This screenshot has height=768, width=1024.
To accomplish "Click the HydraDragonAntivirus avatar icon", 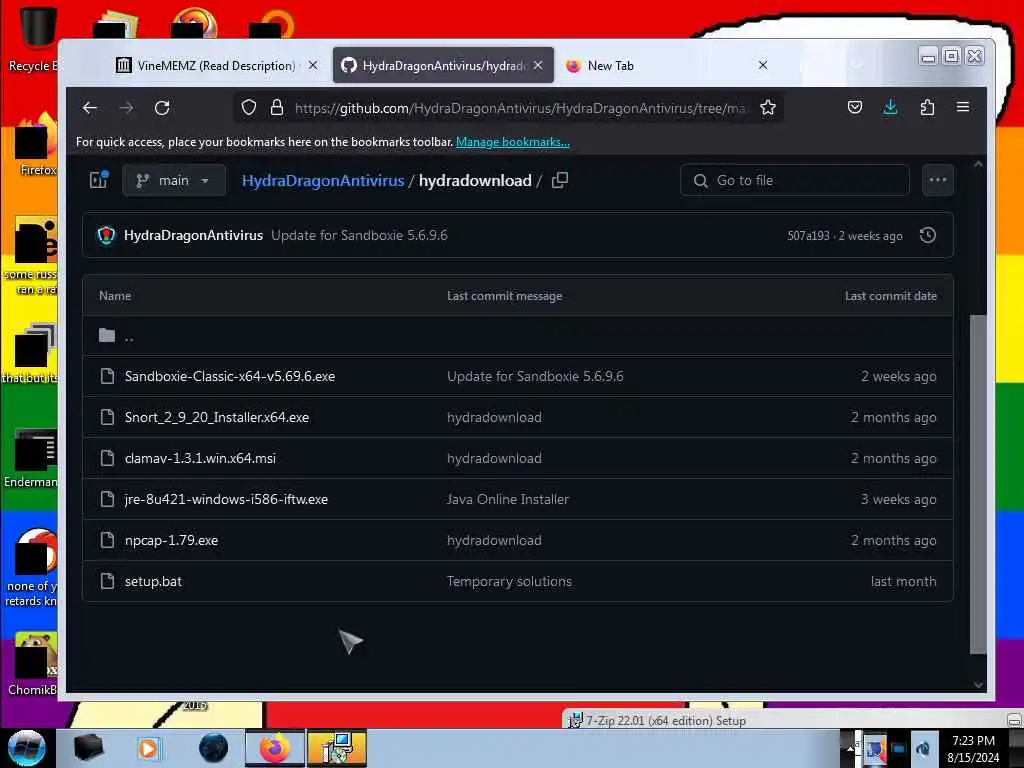I will [x=106, y=235].
